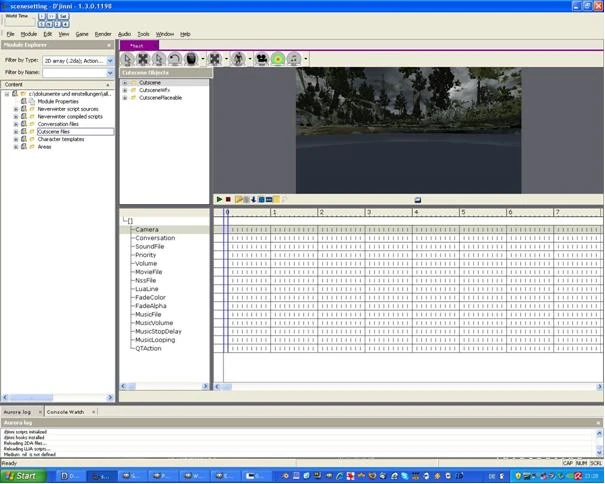This screenshot has width=605, height=484.
Task: Open the File menu
Action: 10,34
